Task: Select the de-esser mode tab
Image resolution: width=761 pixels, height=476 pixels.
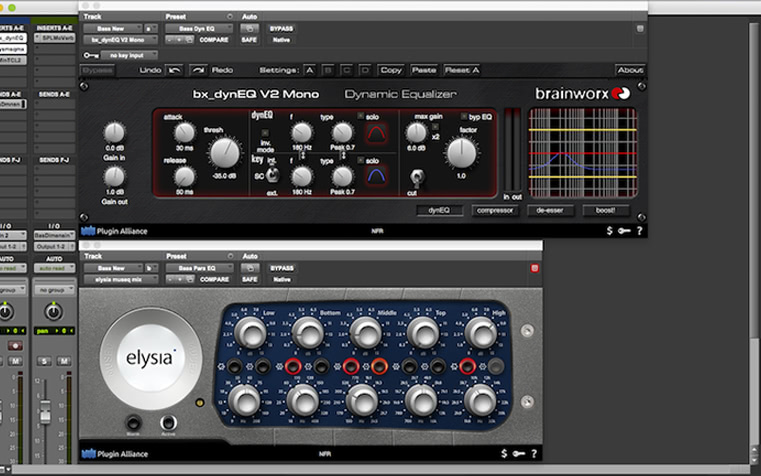Action: click(x=550, y=210)
